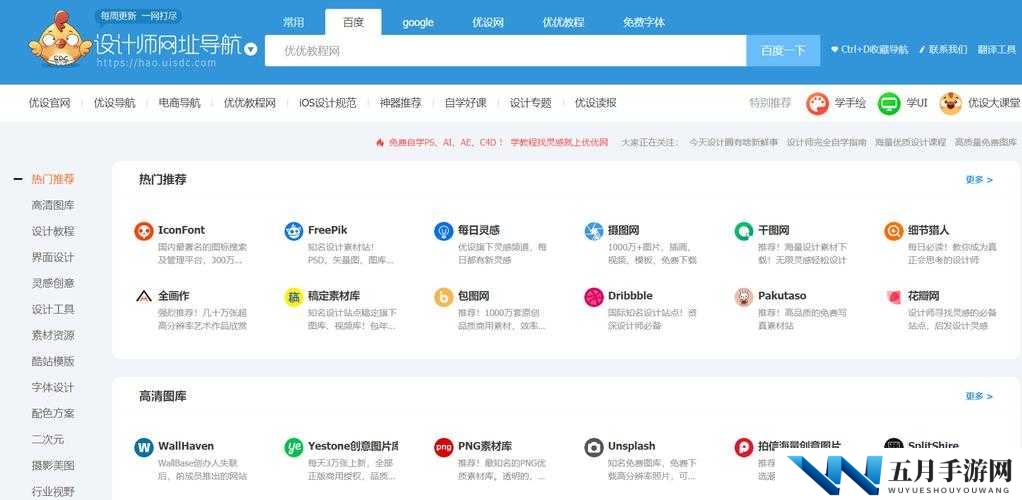Select 摄影美图 in the left sidebar
1022x500 pixels.
(x=53, y=465)
